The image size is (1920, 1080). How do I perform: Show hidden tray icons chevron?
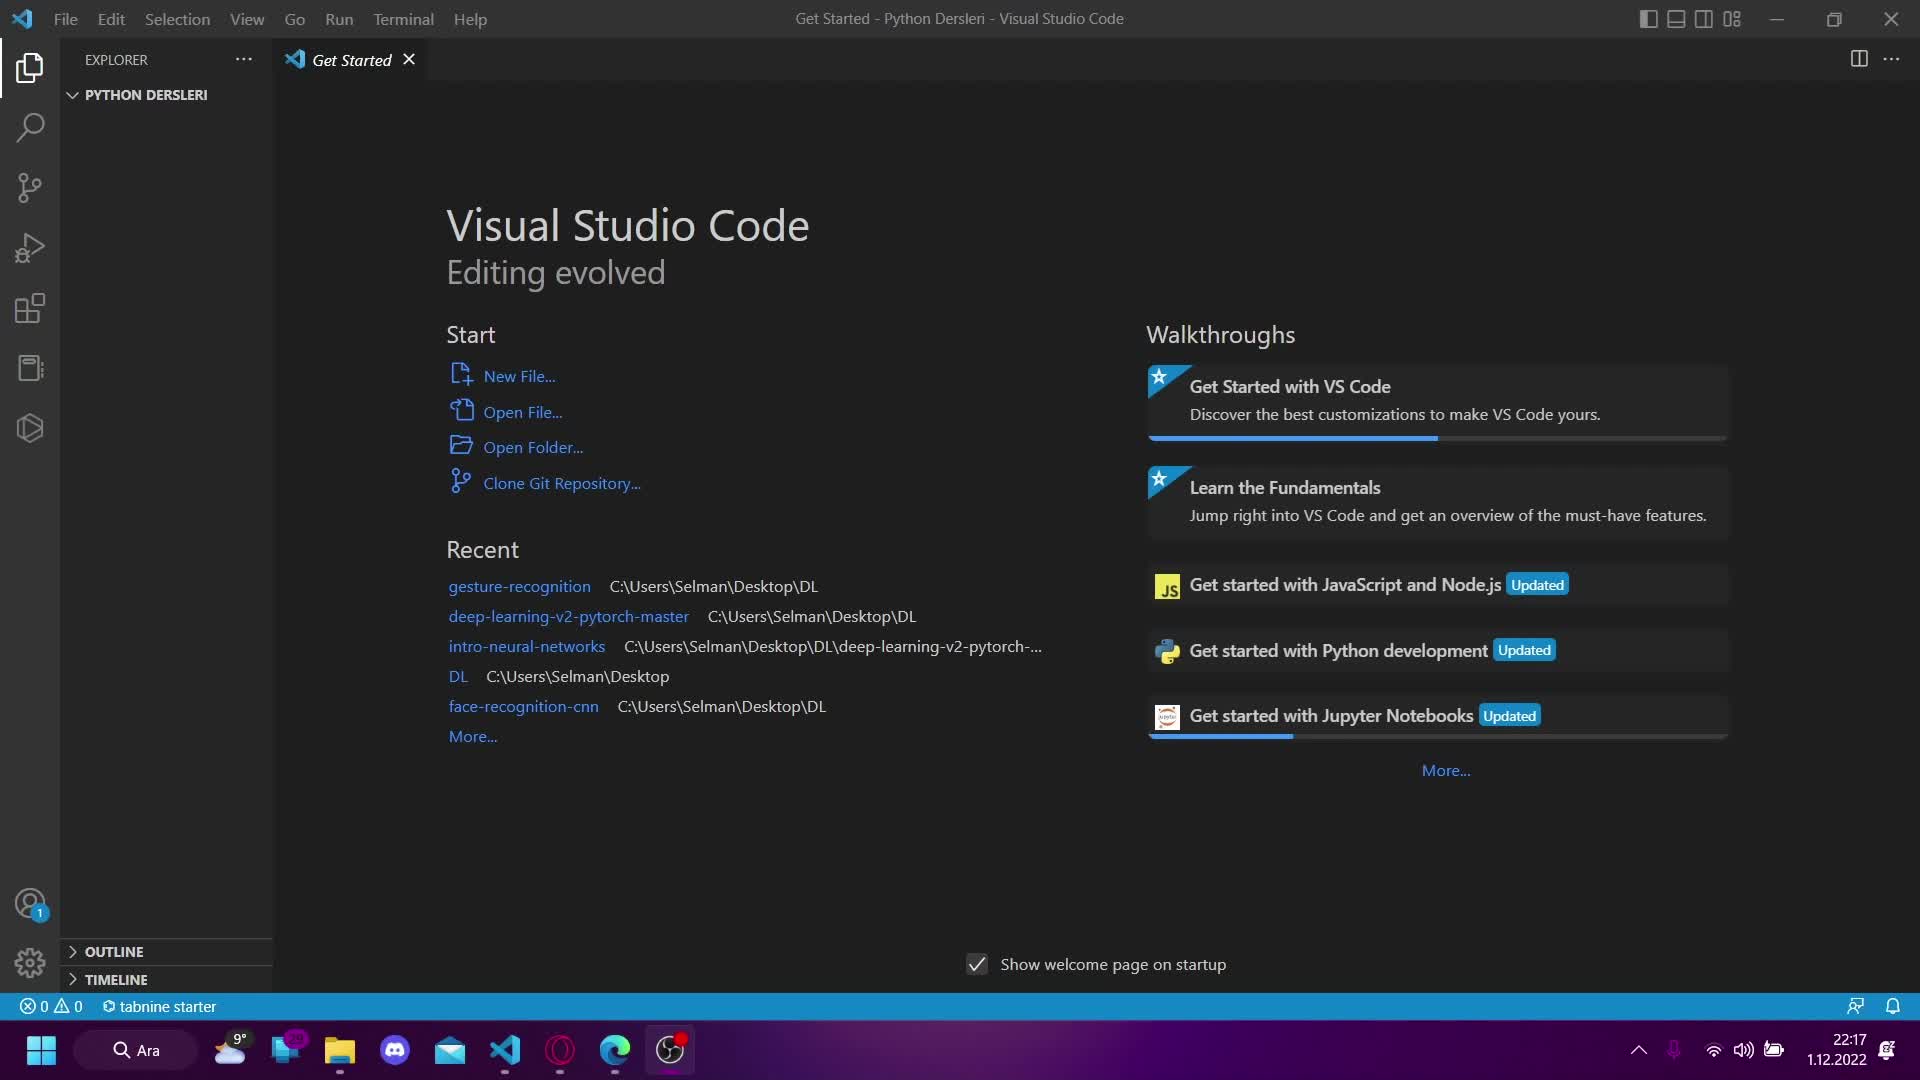point(1638,1050)
